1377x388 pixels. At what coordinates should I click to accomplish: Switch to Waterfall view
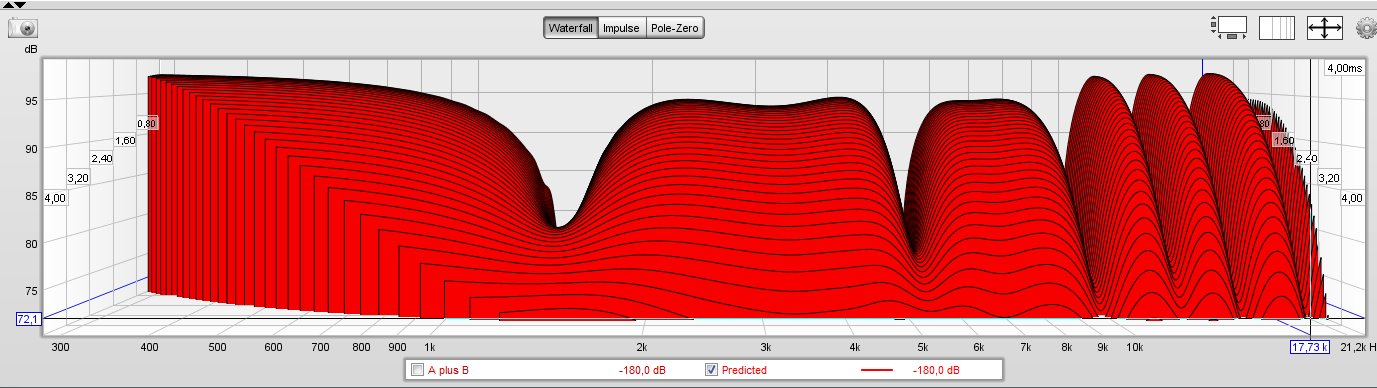click(571, 28)
